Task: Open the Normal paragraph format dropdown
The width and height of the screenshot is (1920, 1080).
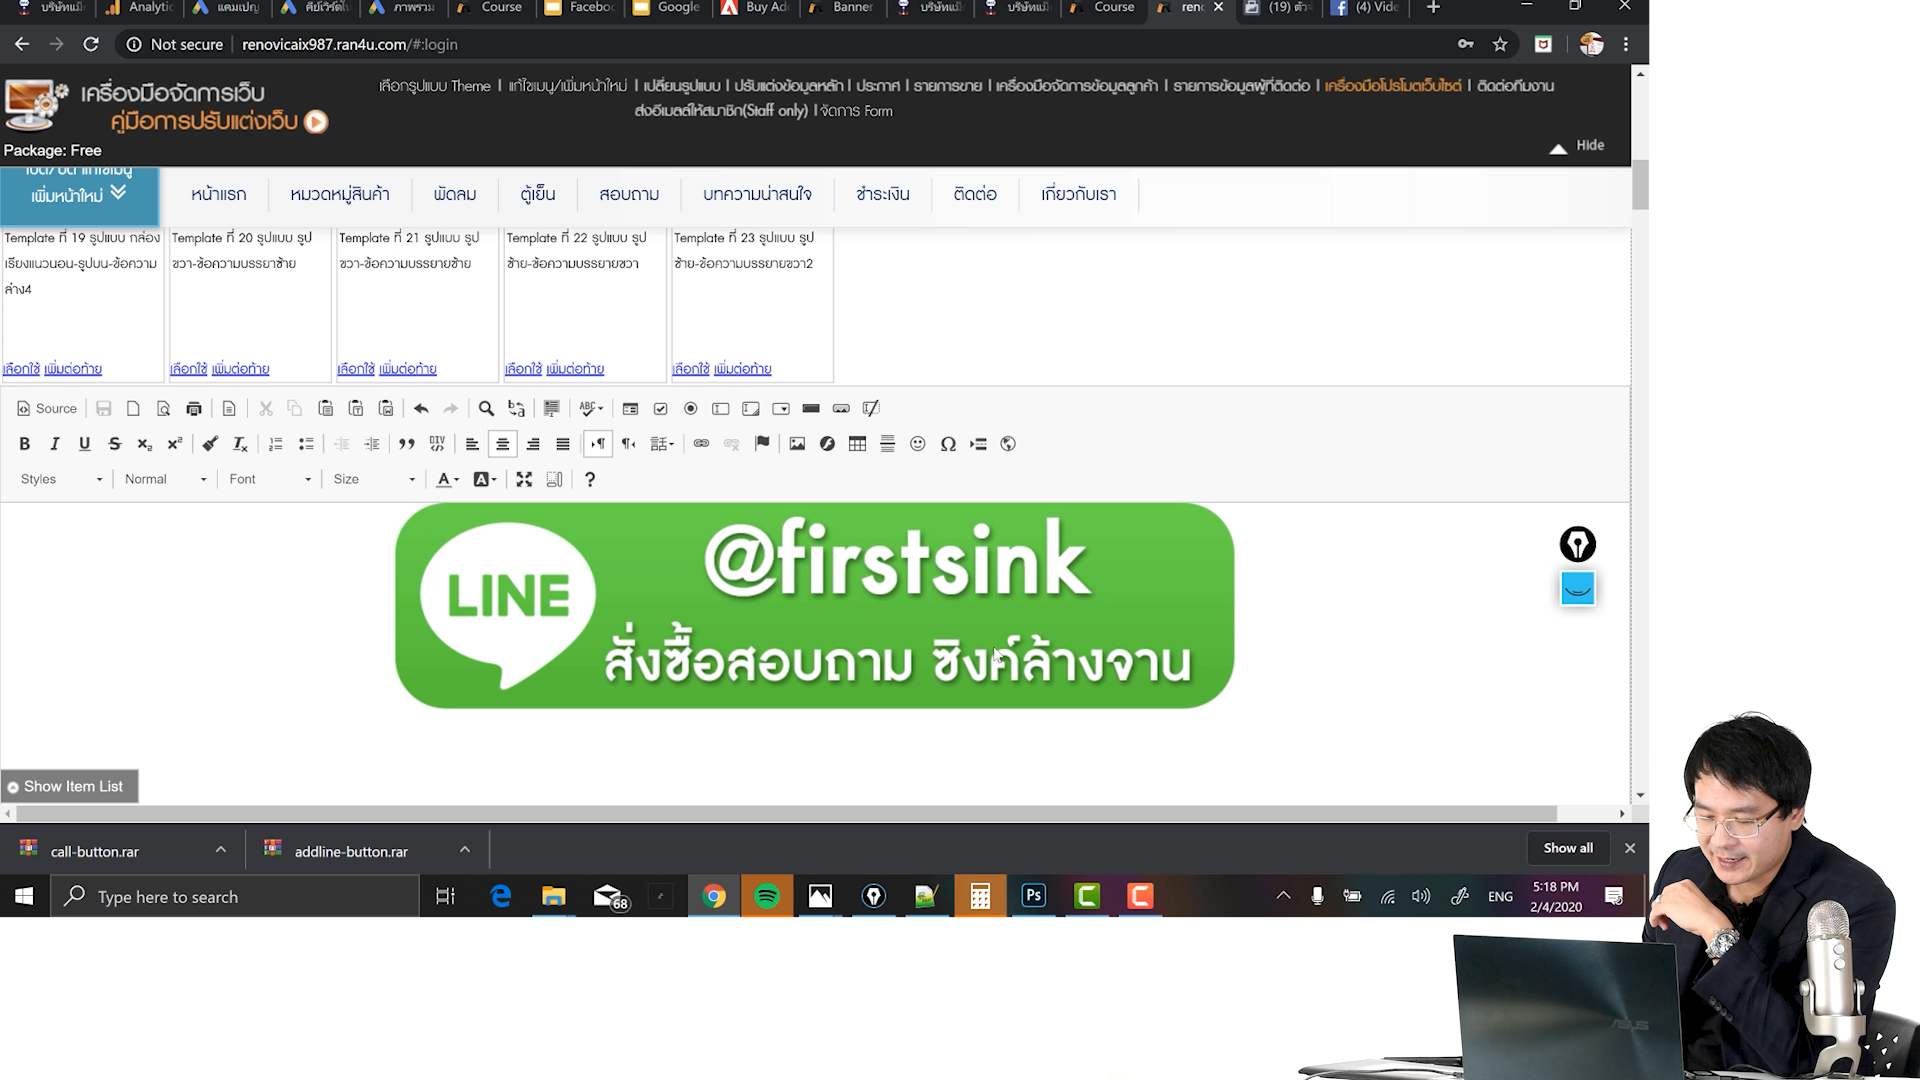Action: pyautogui.click(x=166, y=480)
